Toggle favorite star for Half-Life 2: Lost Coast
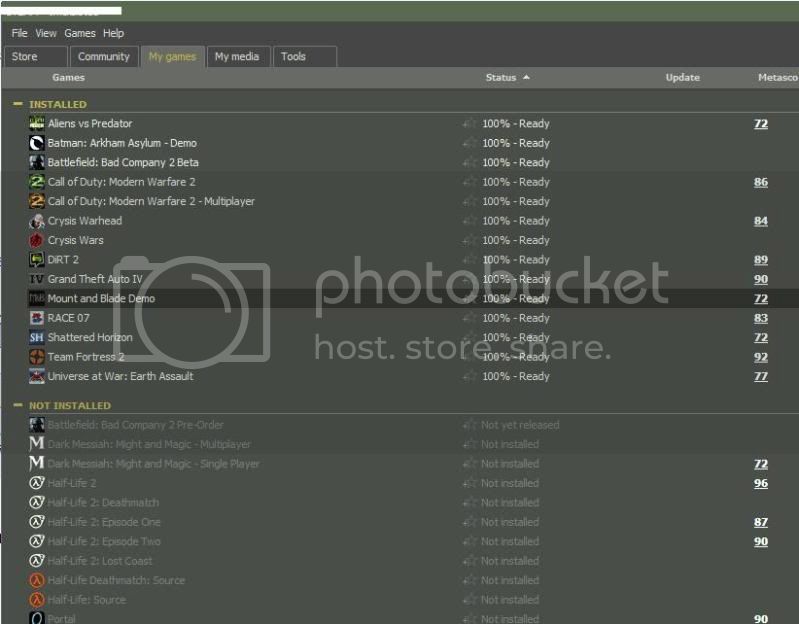 tap(469, 560)
